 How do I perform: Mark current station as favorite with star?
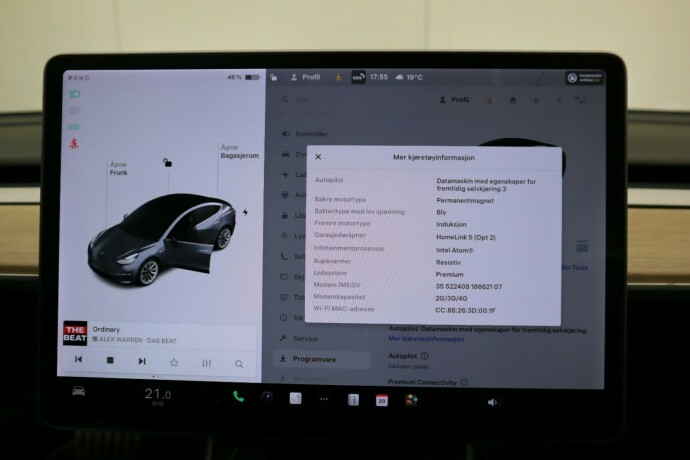pos(174,361)
